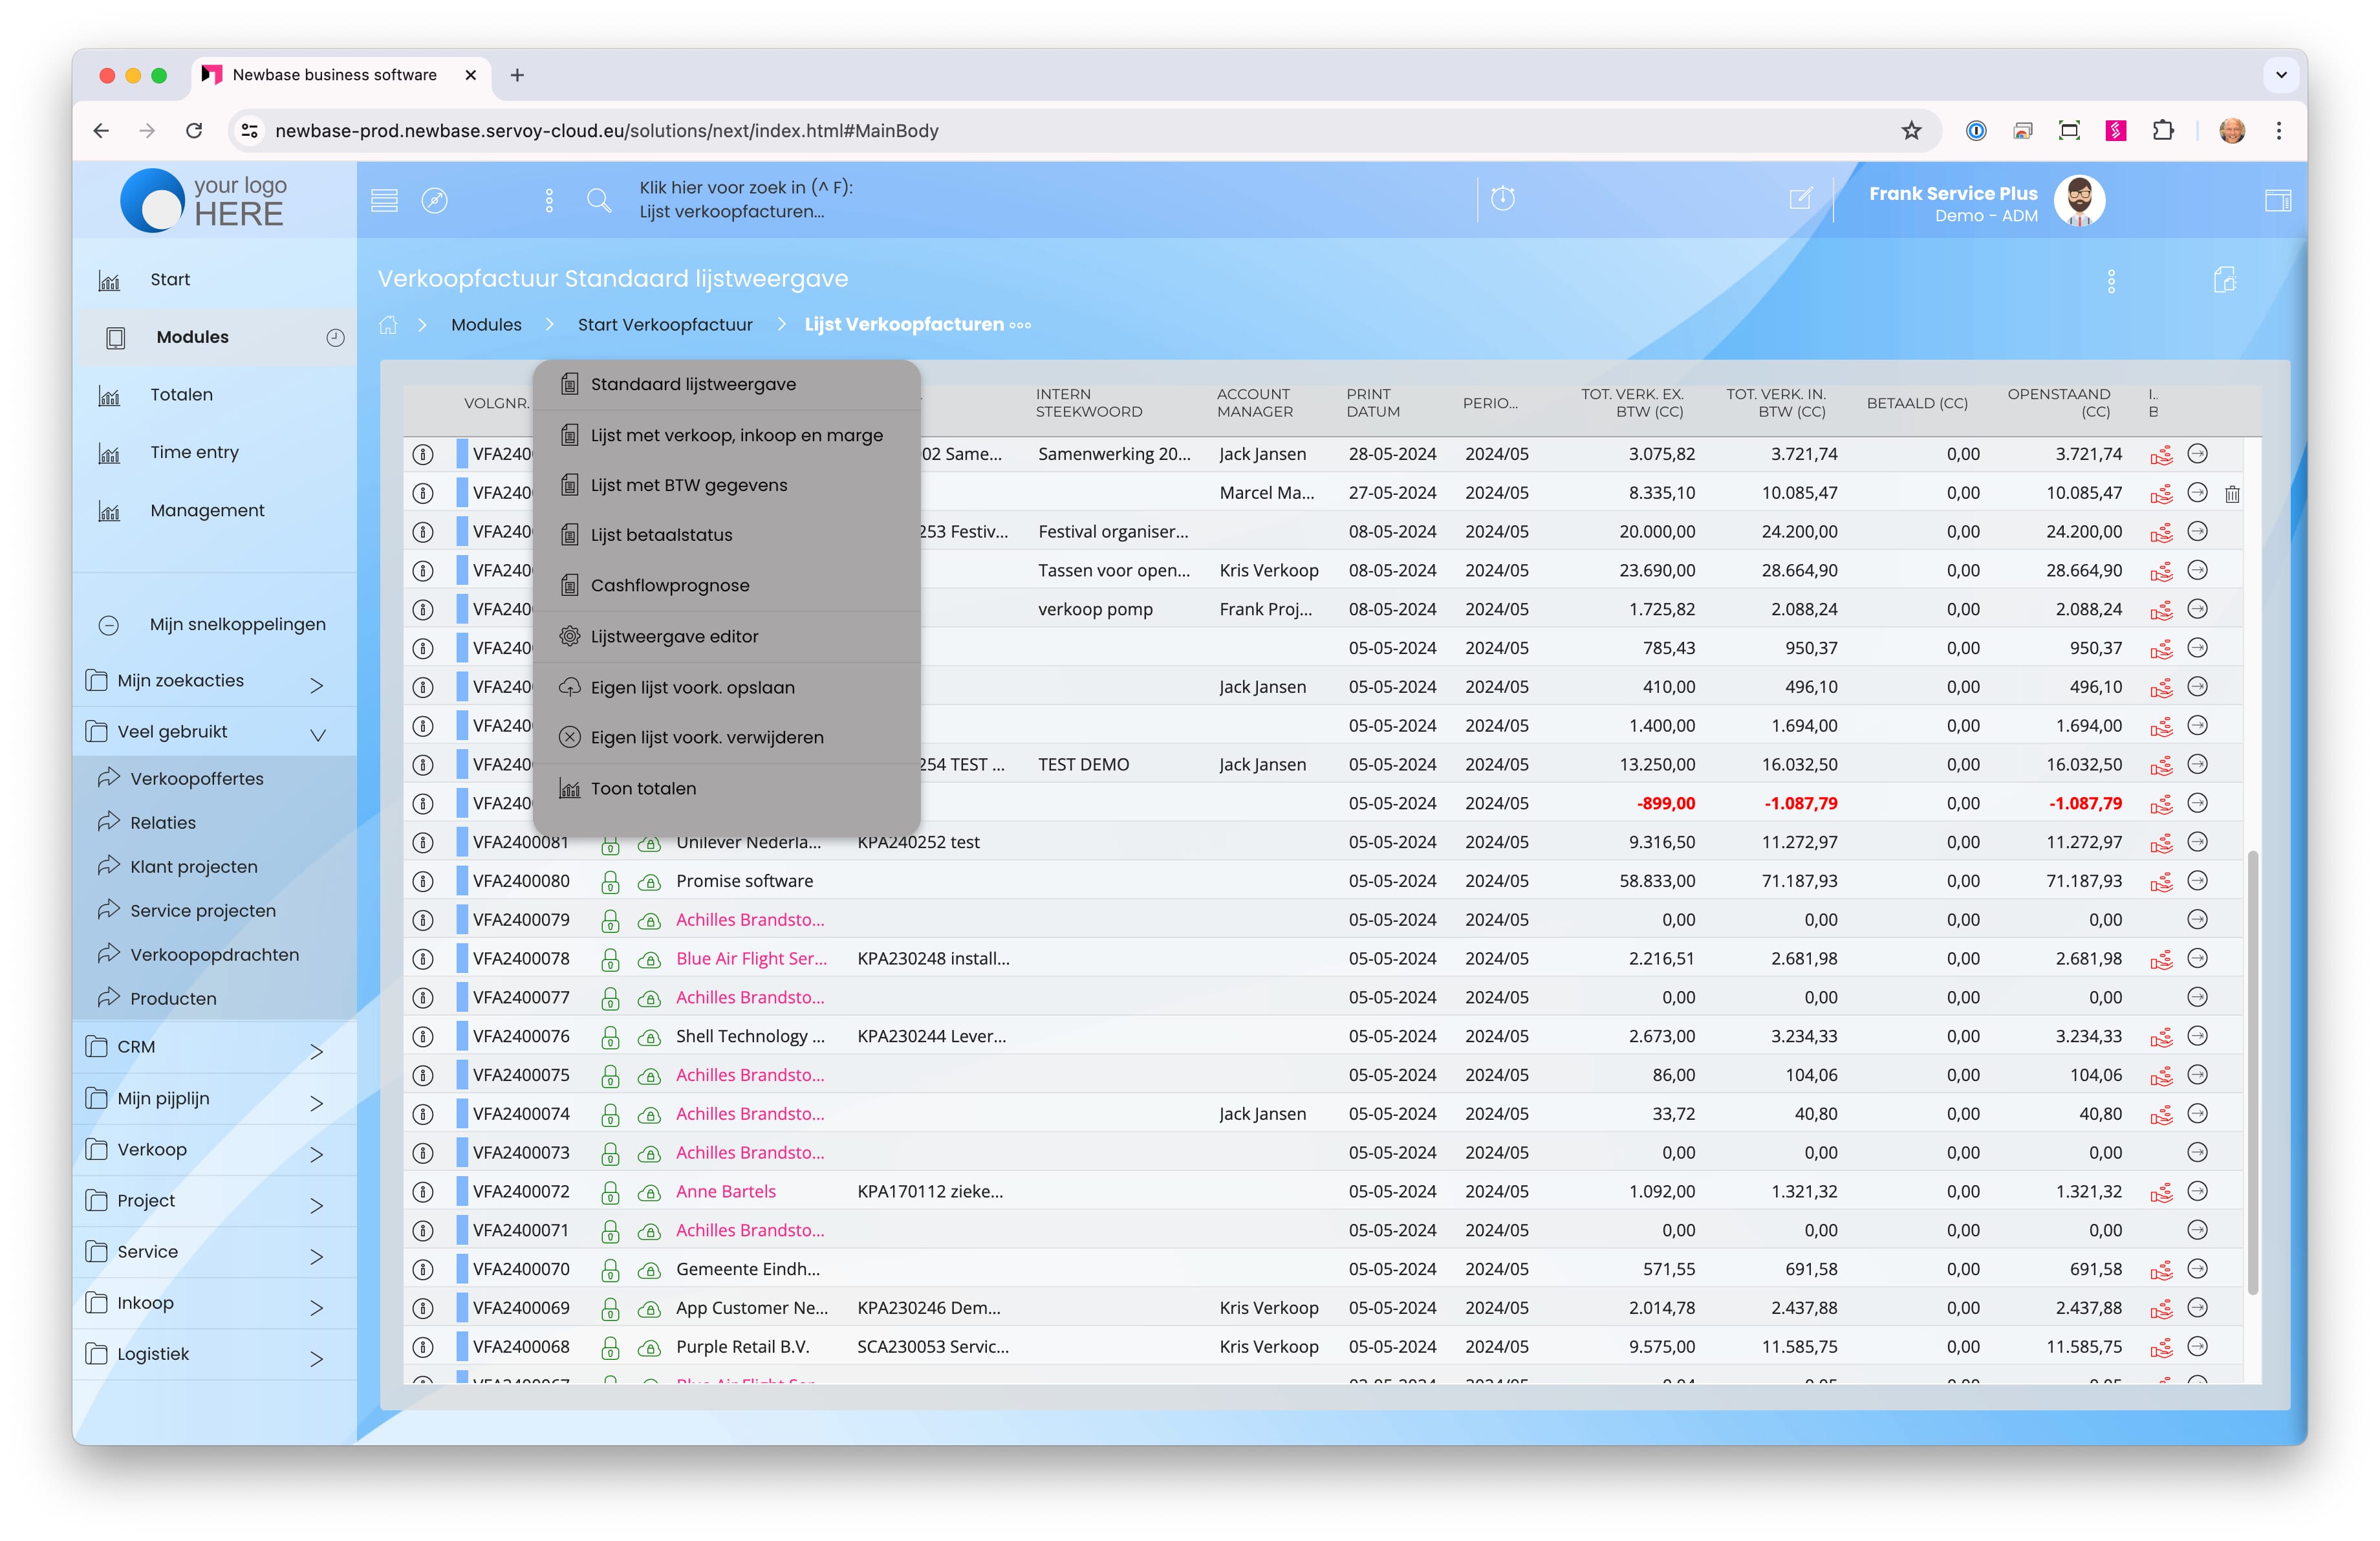The width and height of the screenshot is (2380, 1541).
Task: Open Verkoopoffertes shortcut in sidebar
Action: click(x=196, y=778)
